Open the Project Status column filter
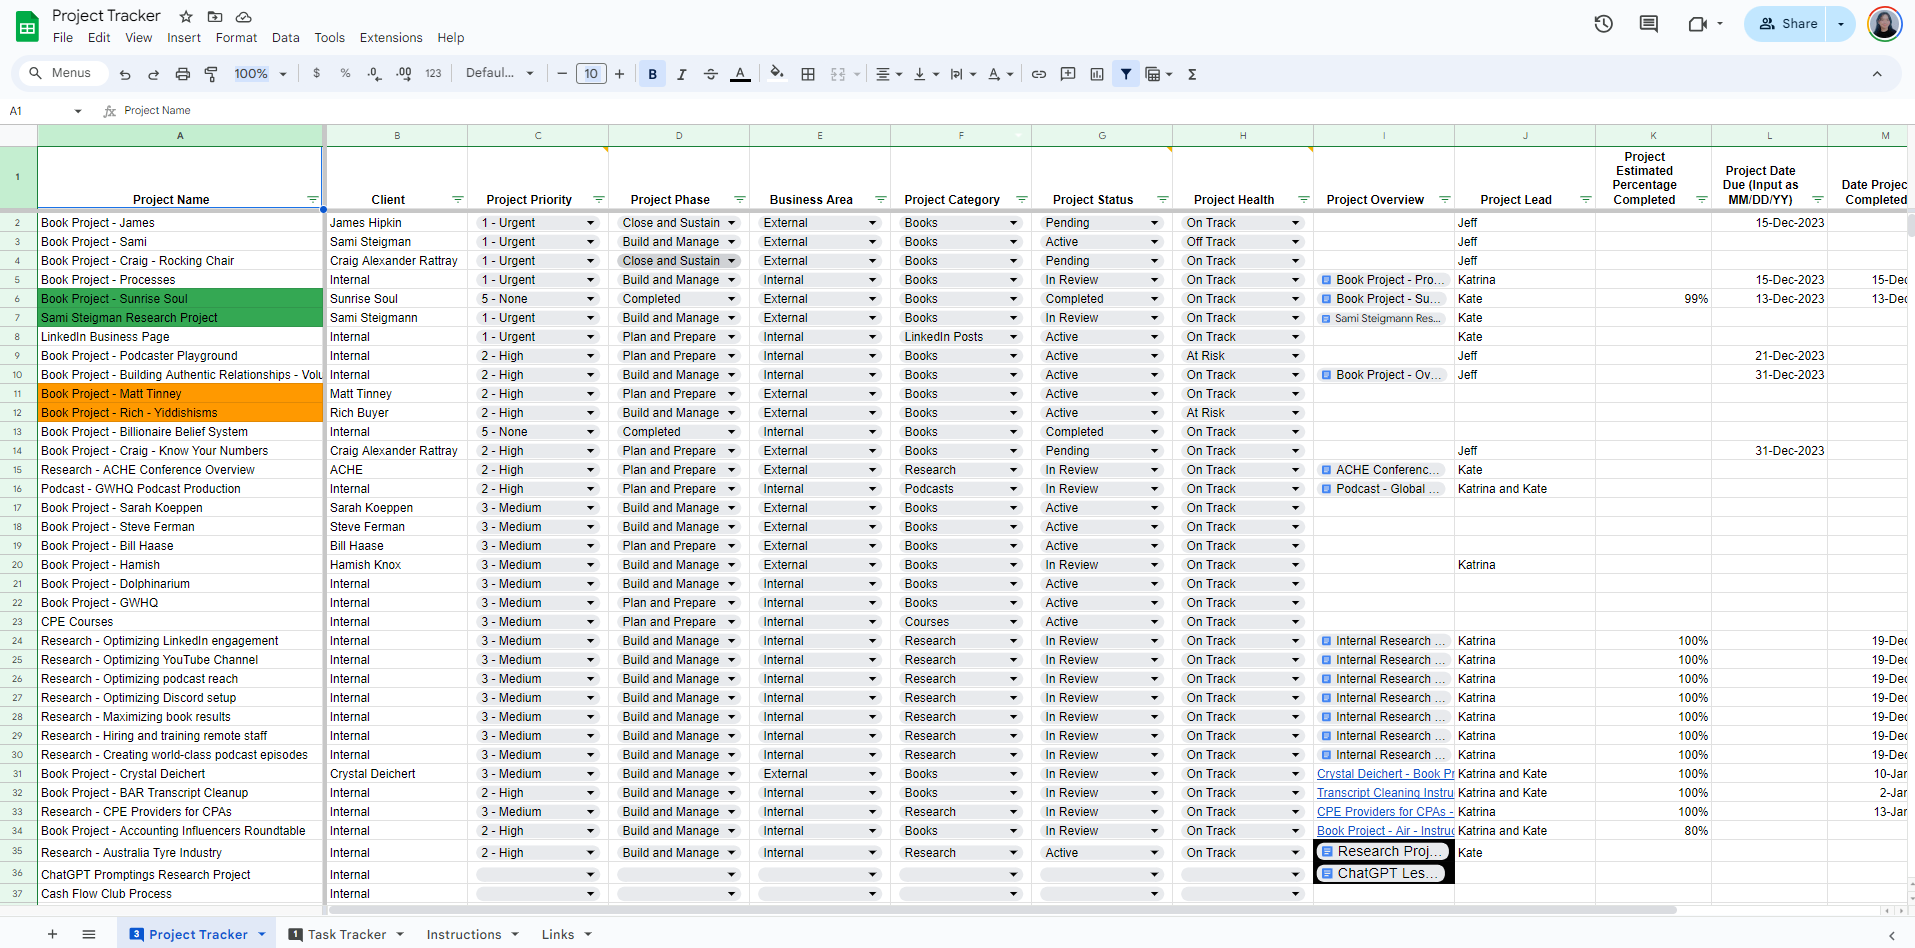 pos(1162,199)
